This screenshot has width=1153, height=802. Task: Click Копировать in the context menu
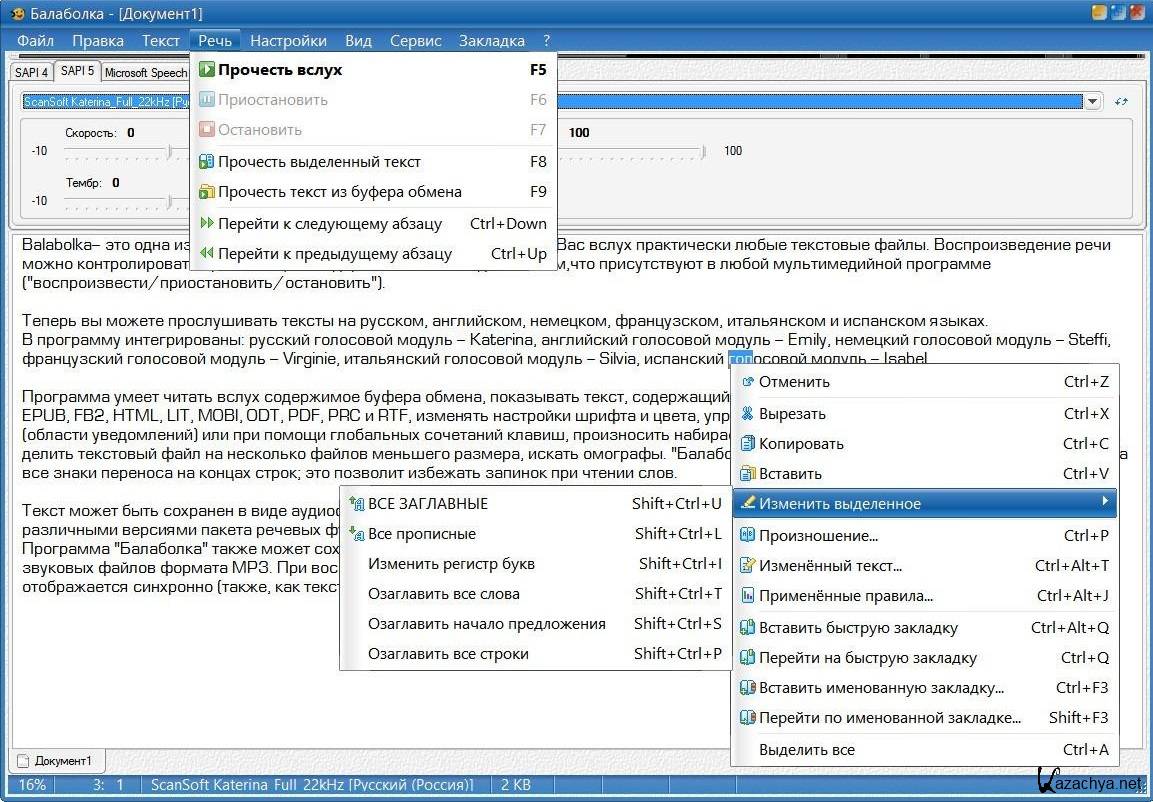801,444
